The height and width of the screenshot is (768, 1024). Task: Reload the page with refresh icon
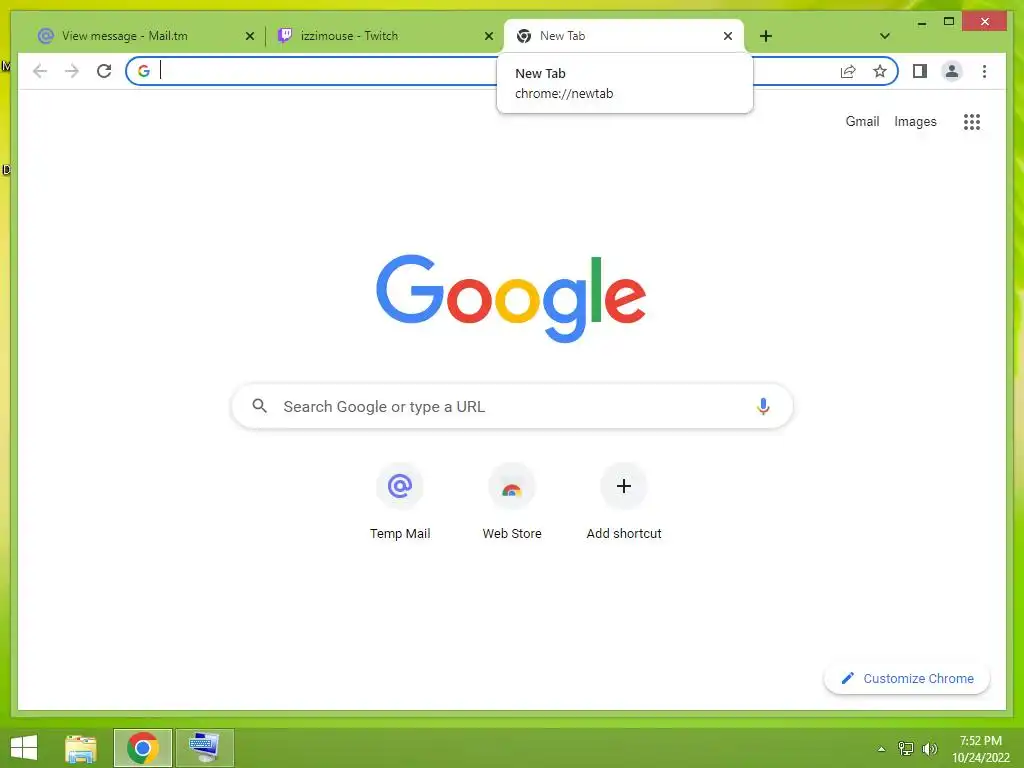pos(104,71)
